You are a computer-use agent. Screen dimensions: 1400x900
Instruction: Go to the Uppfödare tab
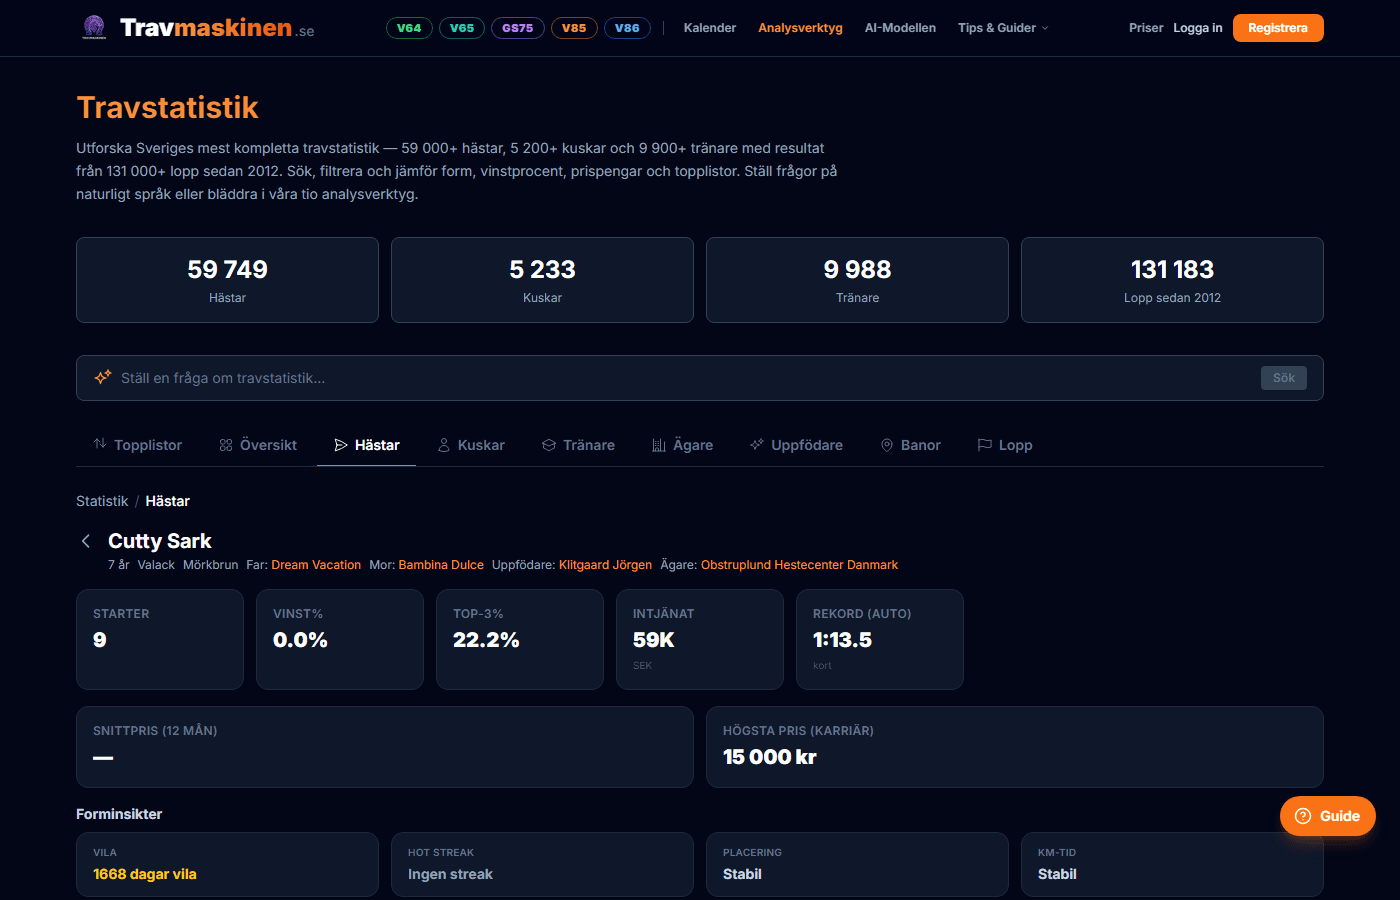pos(796,445)
